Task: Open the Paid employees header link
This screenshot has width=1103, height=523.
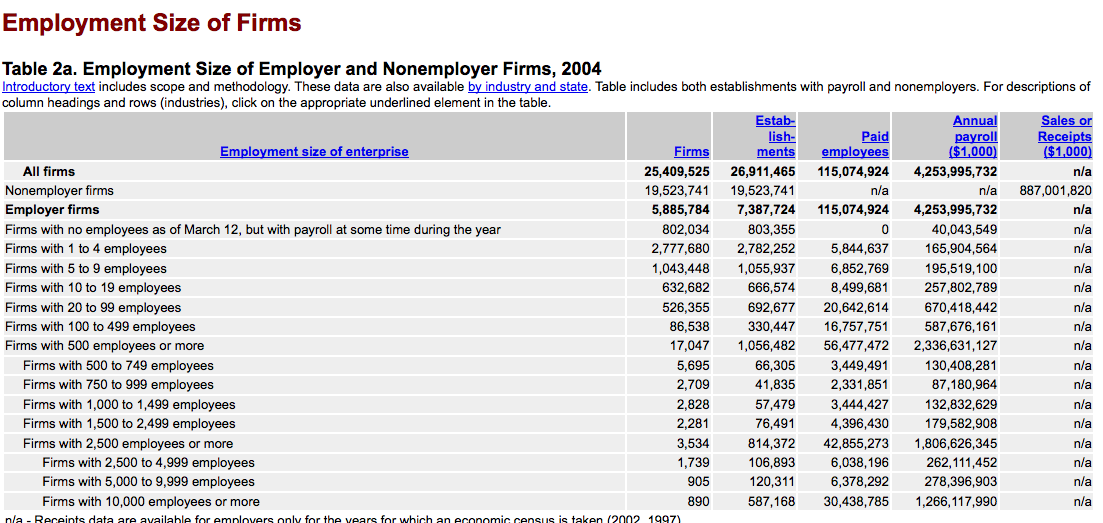Action: pyautogui.click(x=855, y=143)
